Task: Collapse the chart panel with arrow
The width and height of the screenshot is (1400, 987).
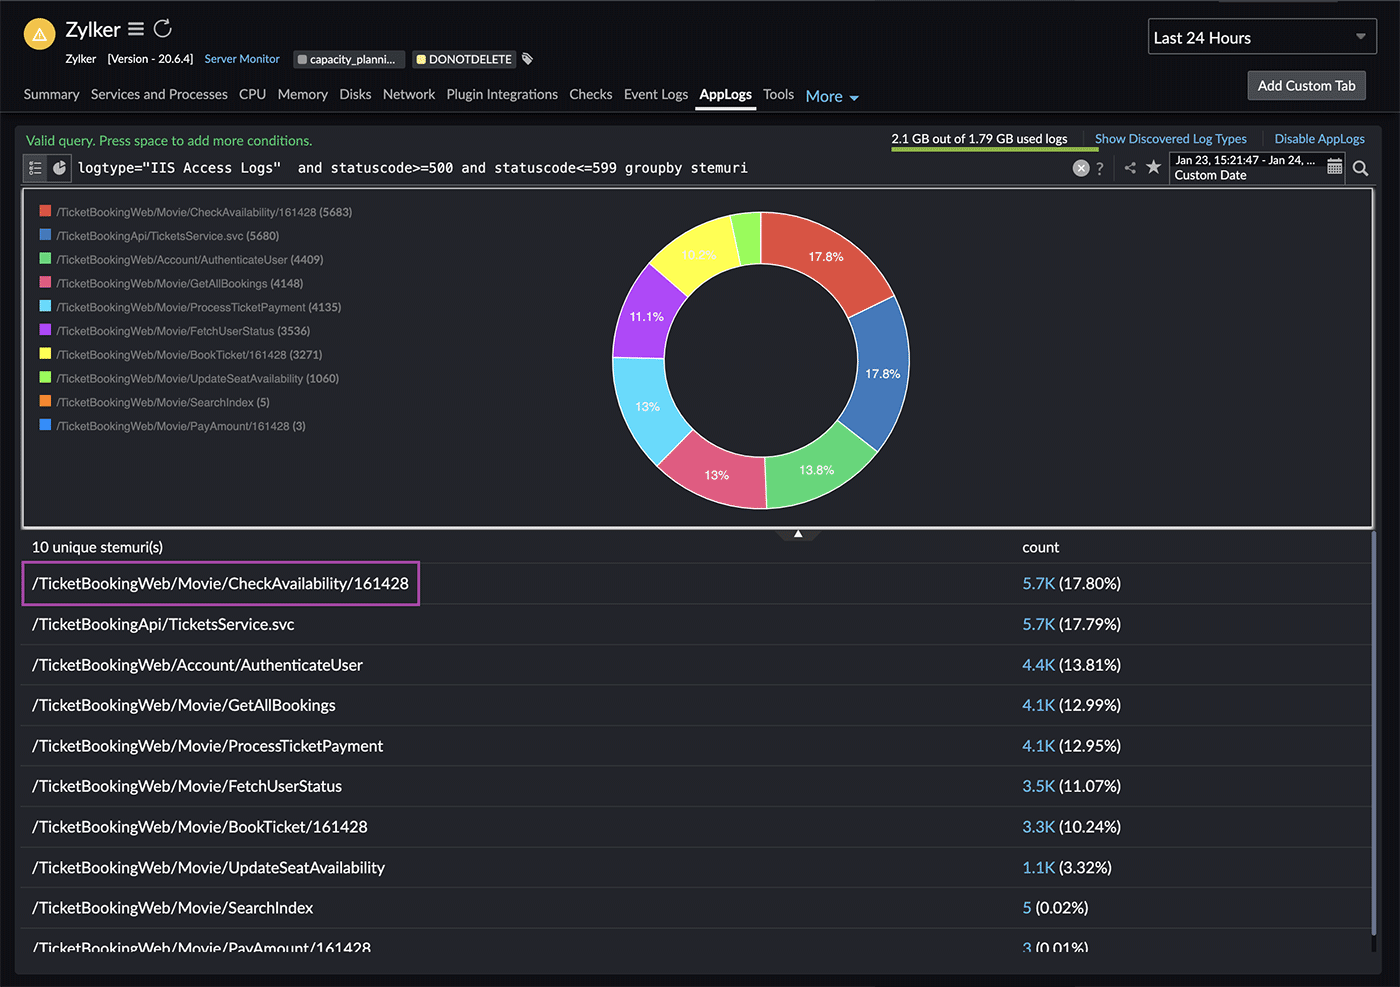Action: [798, 534]
